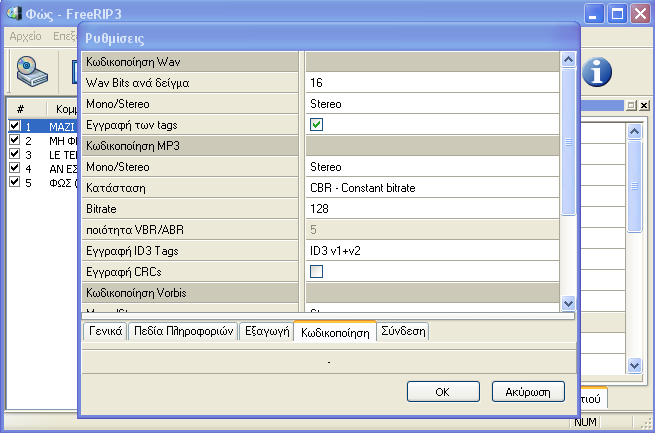Toggle the Εγγραφή των tags checkbox
Image resolution: width=655 pixels, height=433 pixels.
pos(317,125)
